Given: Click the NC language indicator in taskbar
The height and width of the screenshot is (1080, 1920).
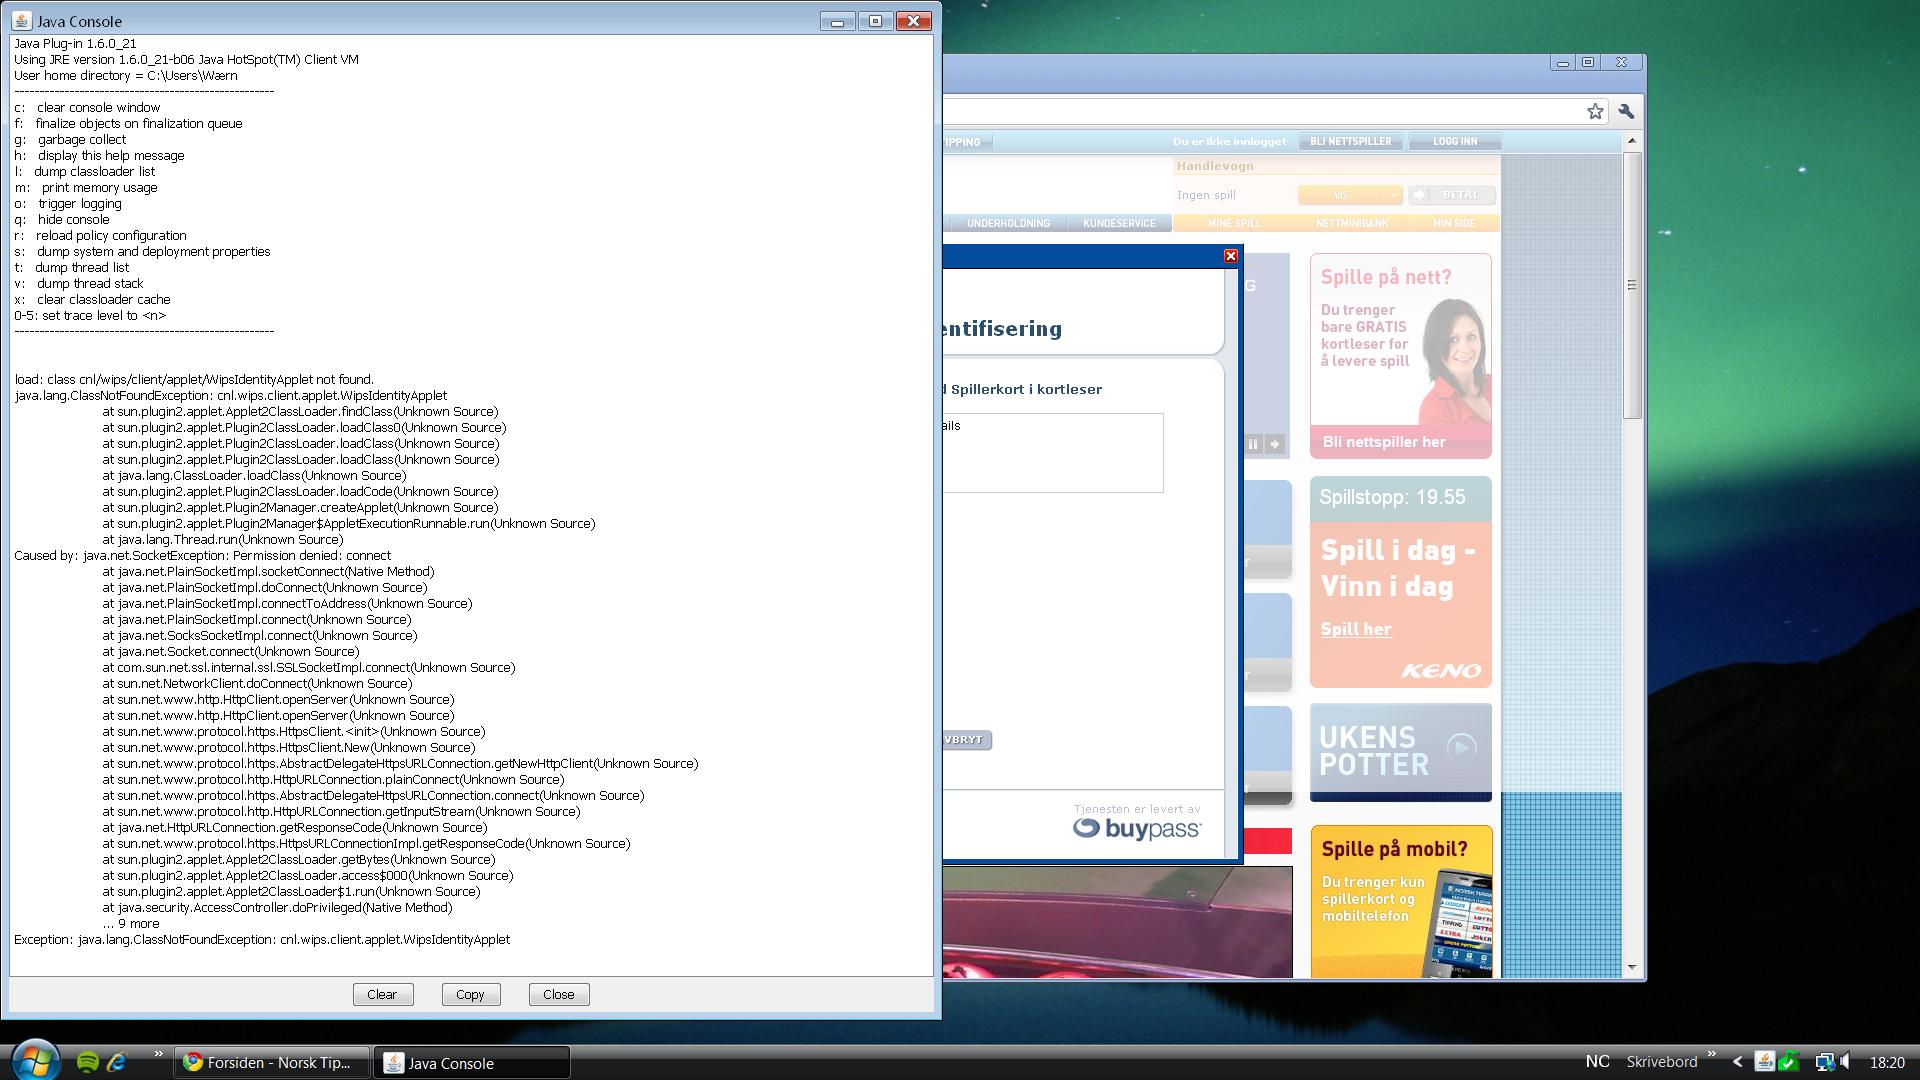Looking at the screenshot, I should point(1597,1061).
